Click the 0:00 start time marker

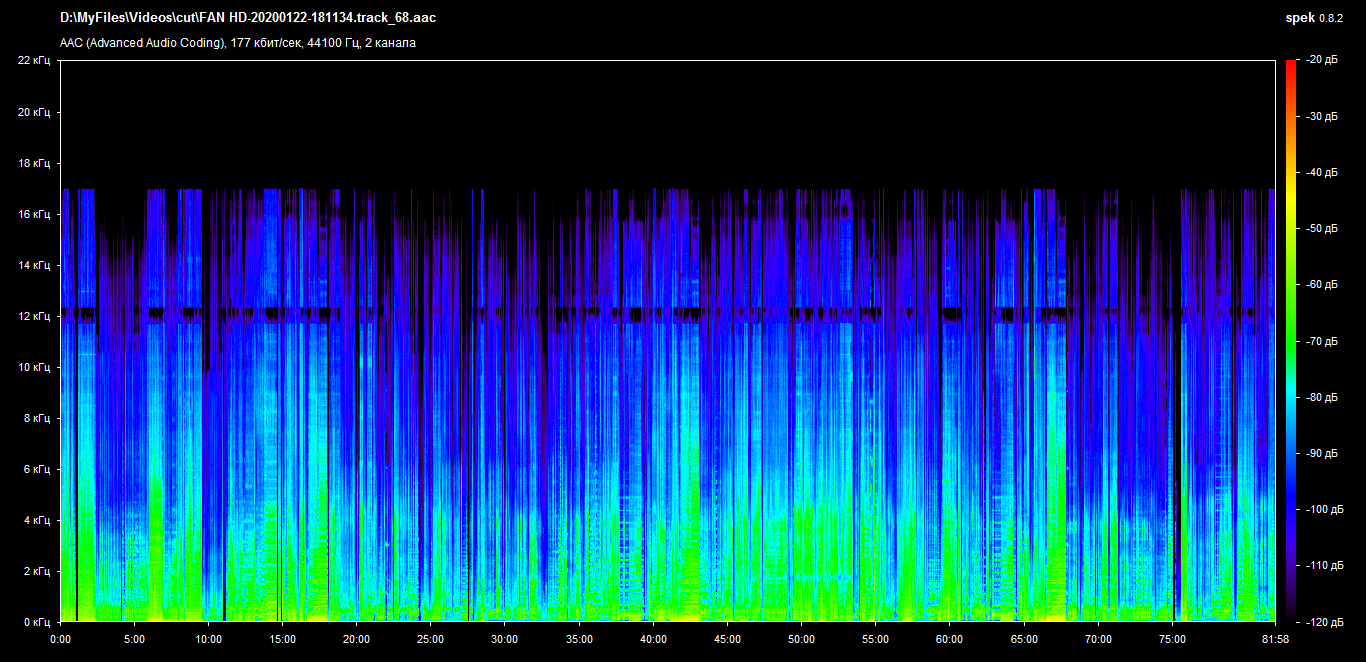coord(60,639)
